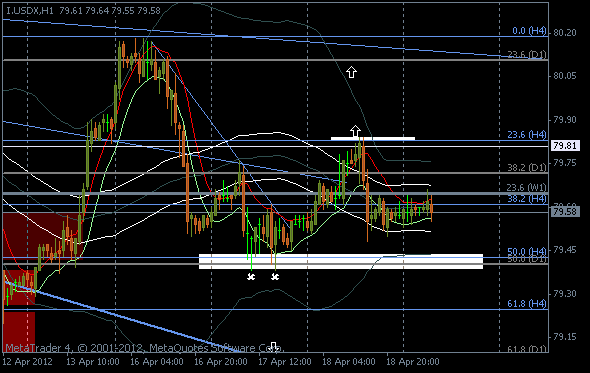The width and height of the screenshot is (590, 373).
Task: Click the down-arrow marker near bottom axis
Action: coord(274,347)
